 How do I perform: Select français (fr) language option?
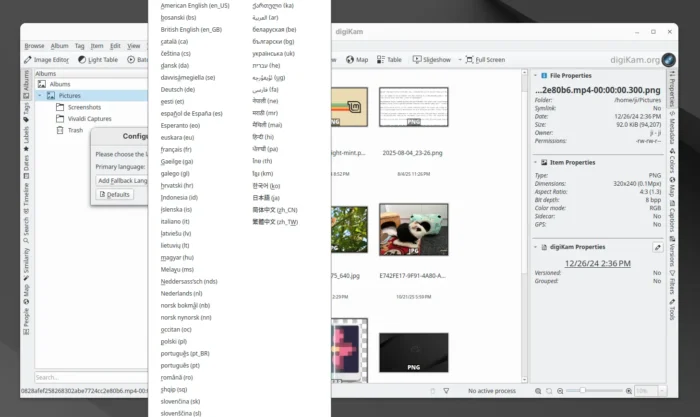(x=177, y=149)
